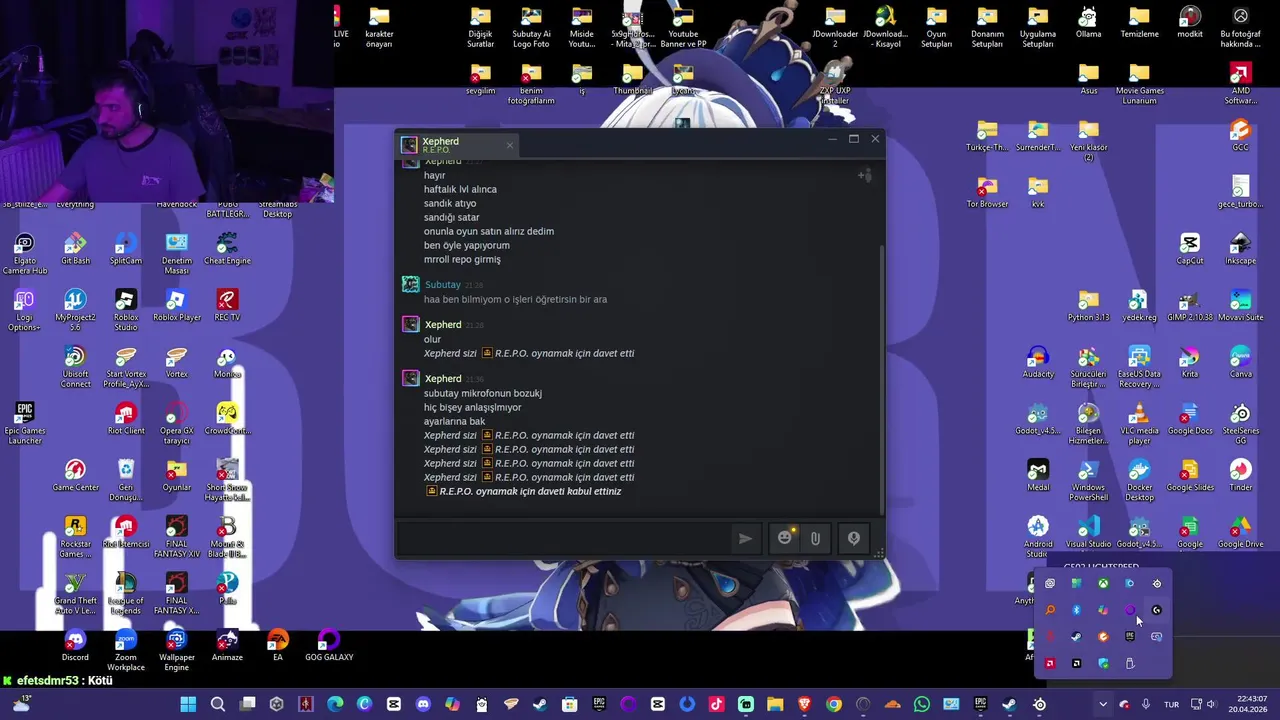Screen dimensions: 1280x720
Task: Open Discord desktop shortcut
Action: (75, 645)
